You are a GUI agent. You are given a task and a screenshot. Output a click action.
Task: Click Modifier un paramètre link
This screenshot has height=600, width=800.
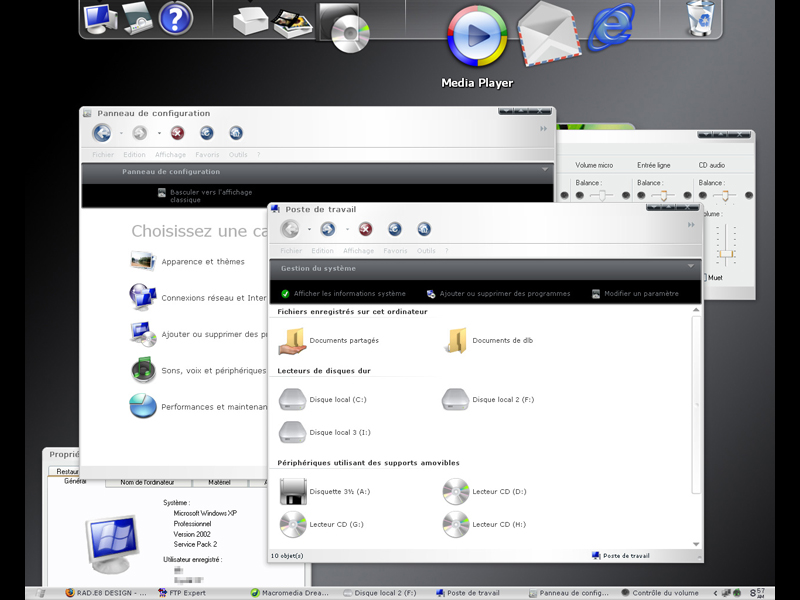635,293
